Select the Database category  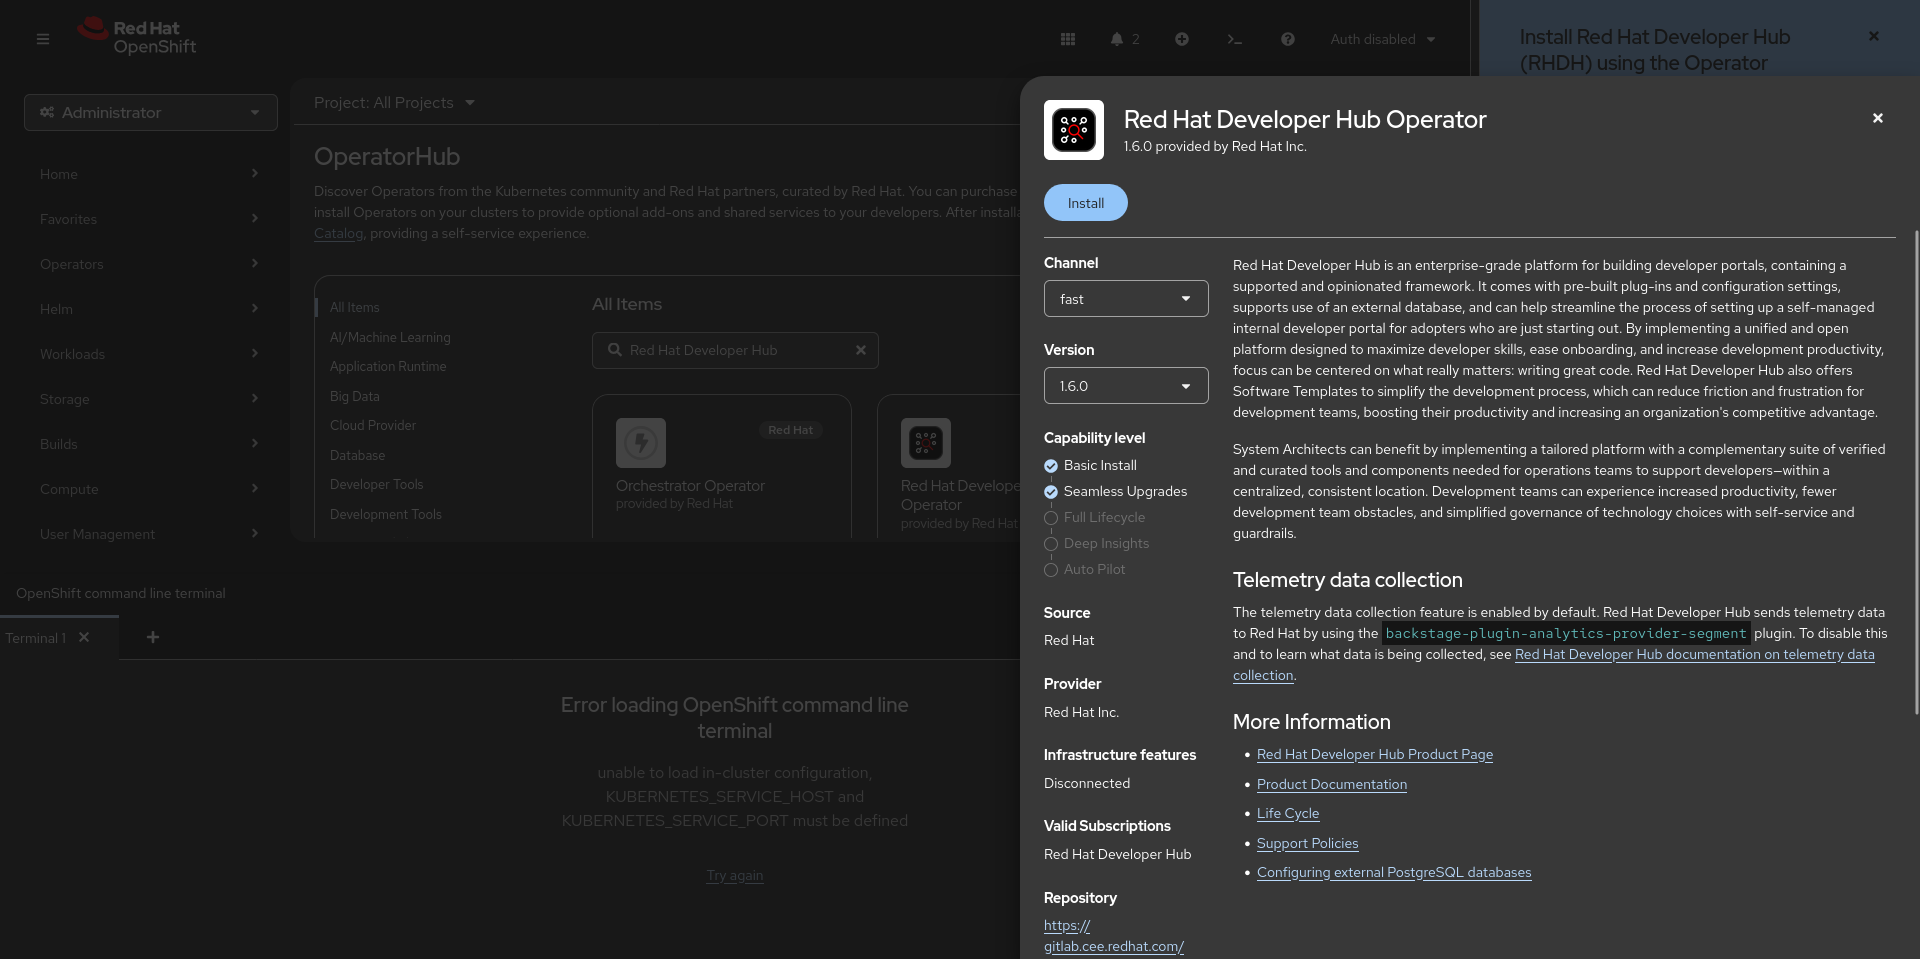(x=357, y=455)
